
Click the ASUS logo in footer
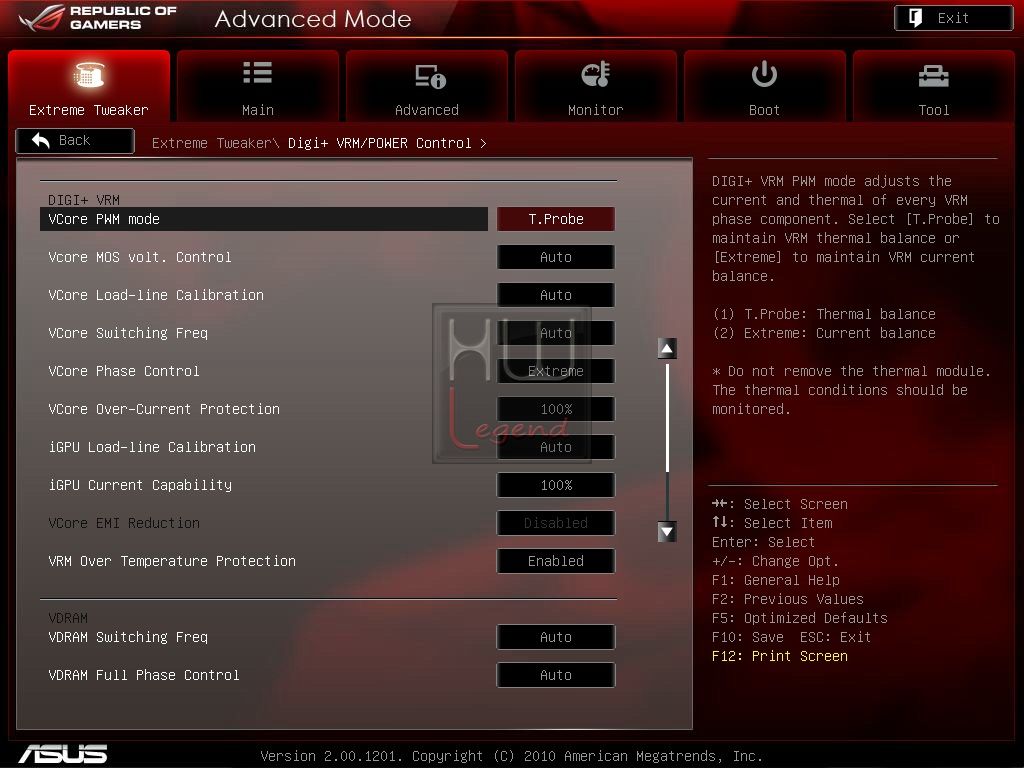coord(63,754)
